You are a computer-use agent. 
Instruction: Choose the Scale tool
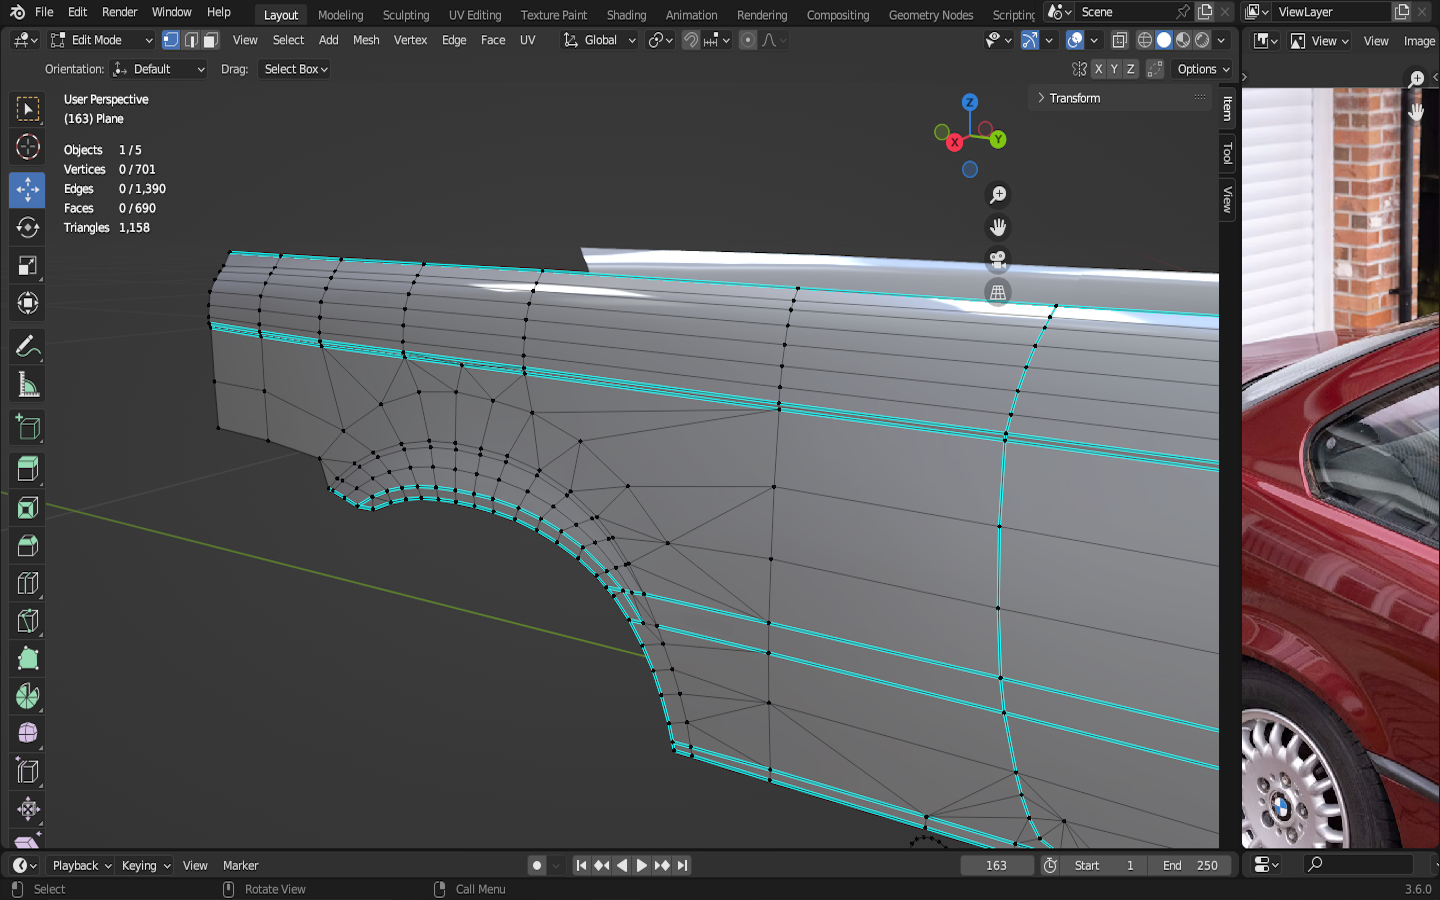coord(27,266)
